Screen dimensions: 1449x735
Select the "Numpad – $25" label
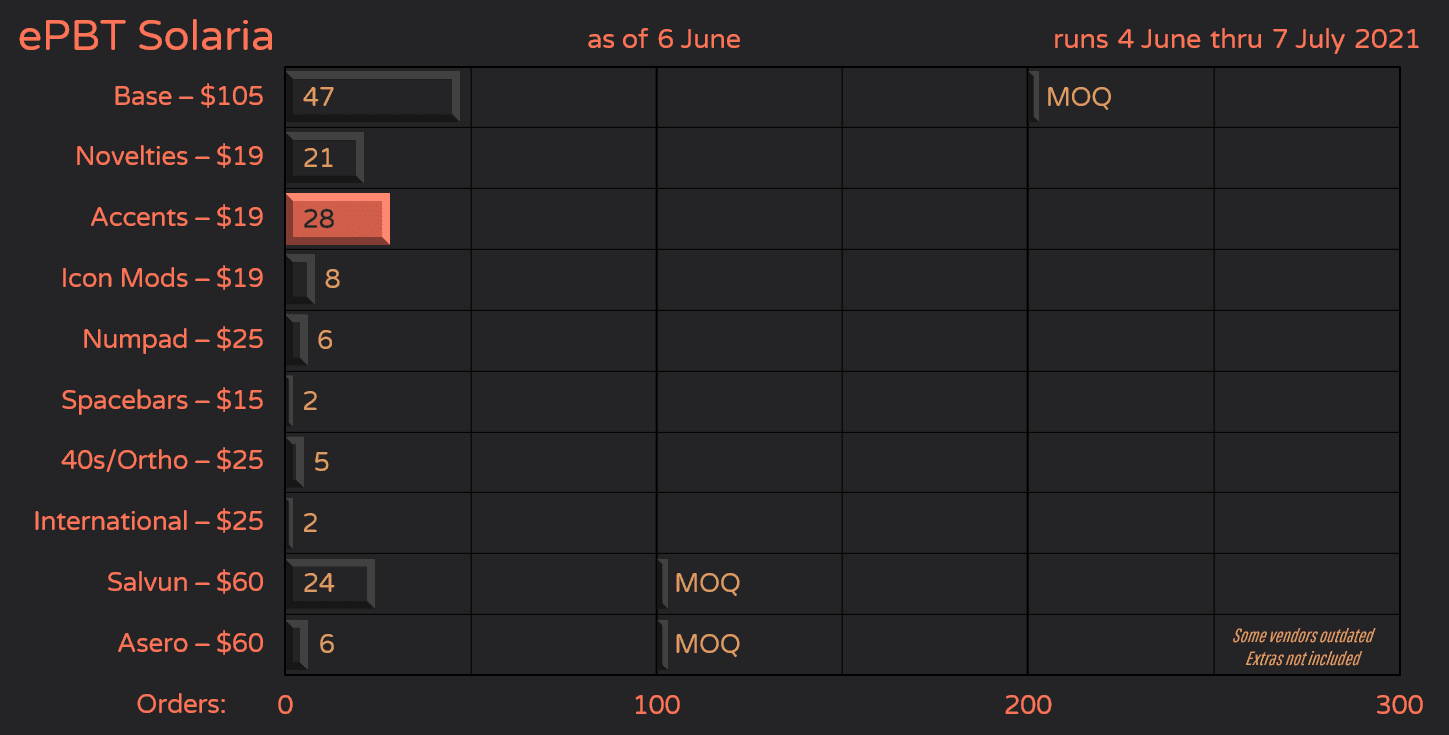[173, 340]
